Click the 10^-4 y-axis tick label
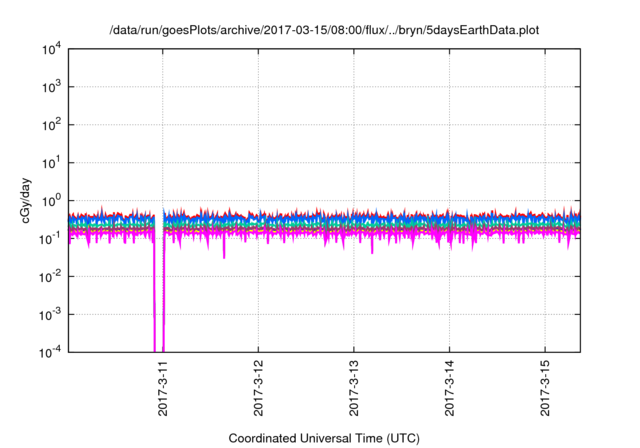This screenshot has height=448, width=640. (50, 352)
